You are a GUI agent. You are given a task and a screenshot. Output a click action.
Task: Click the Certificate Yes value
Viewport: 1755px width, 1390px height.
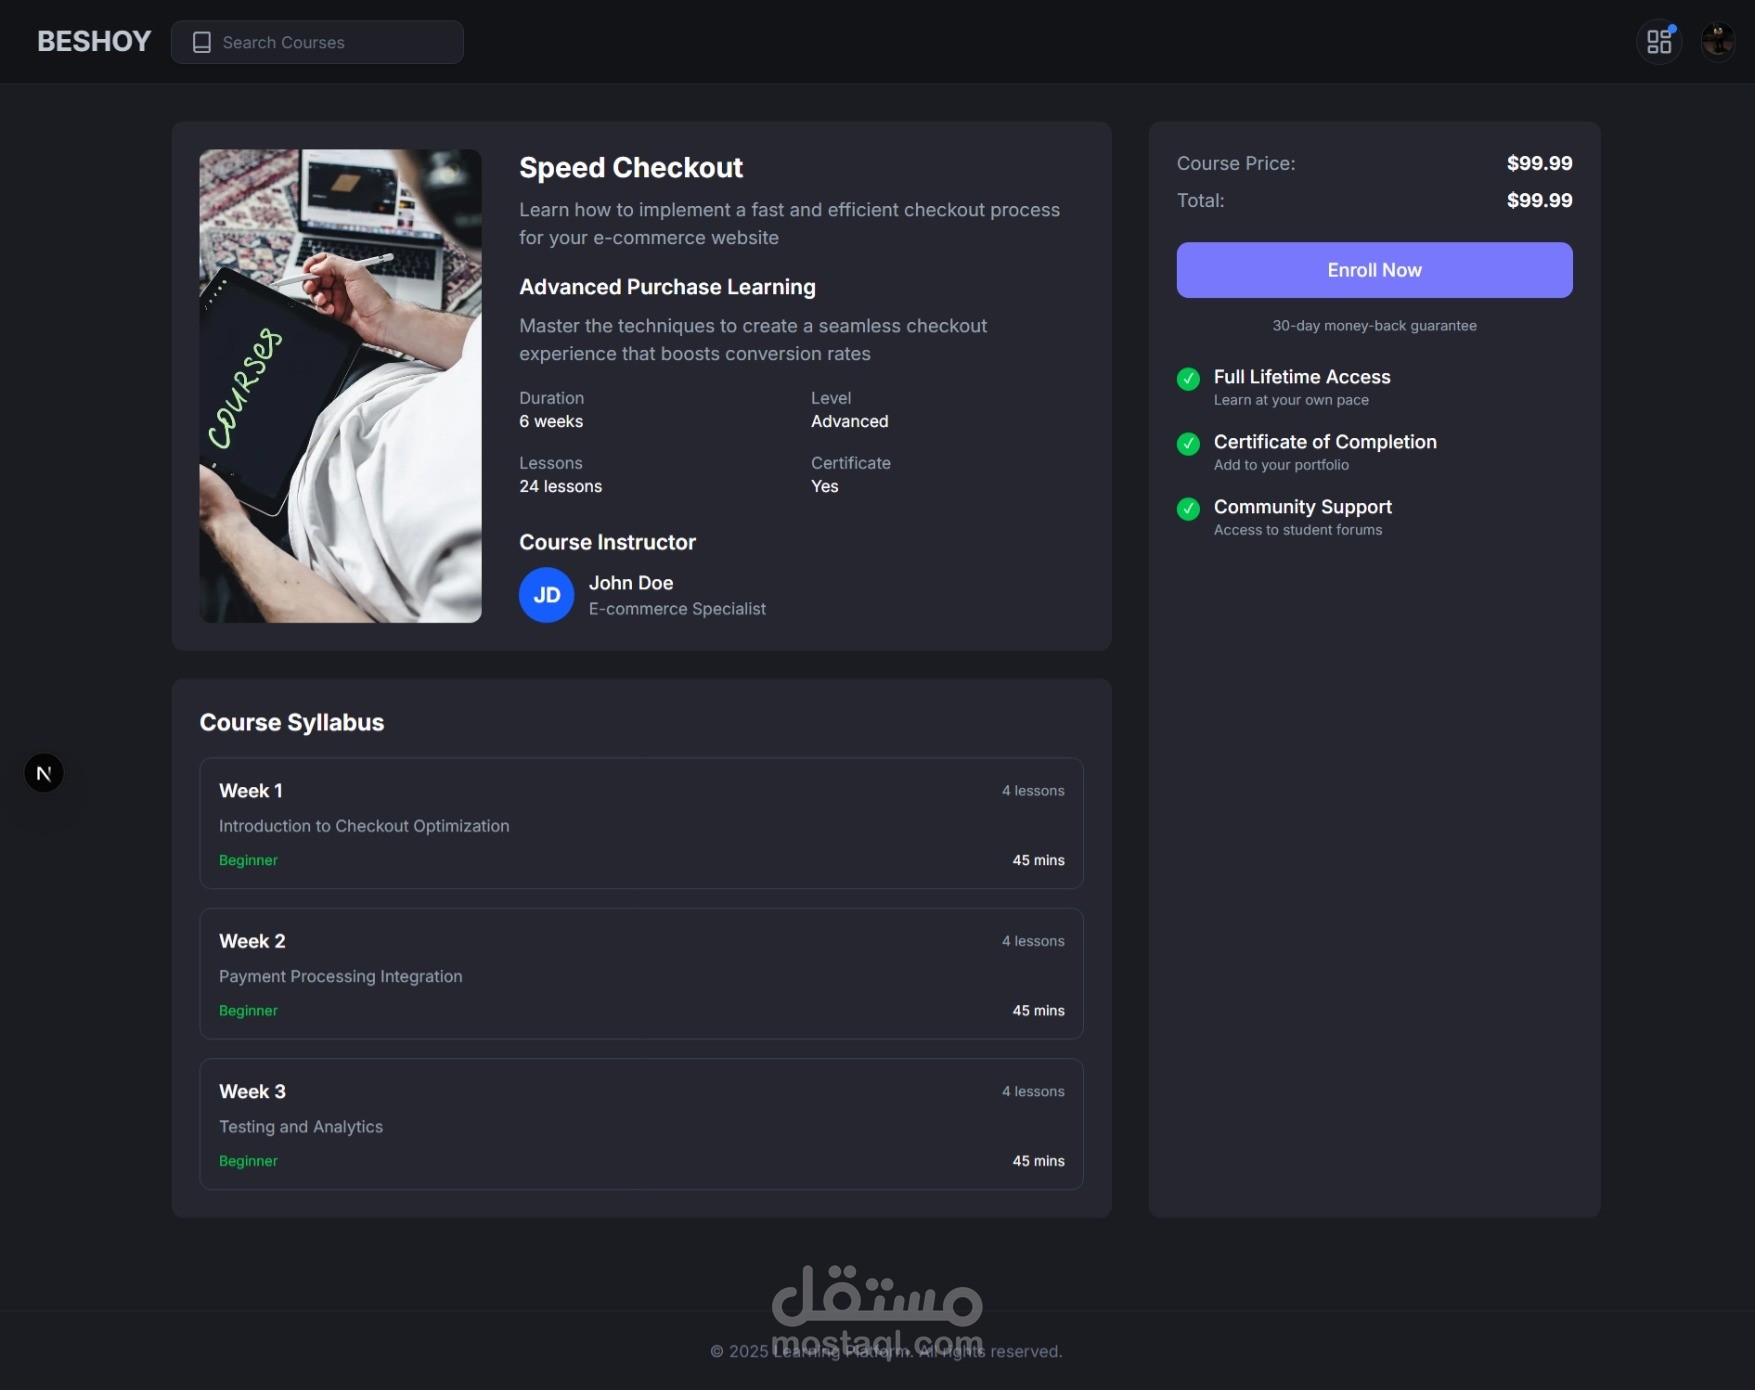click(824, 486)
